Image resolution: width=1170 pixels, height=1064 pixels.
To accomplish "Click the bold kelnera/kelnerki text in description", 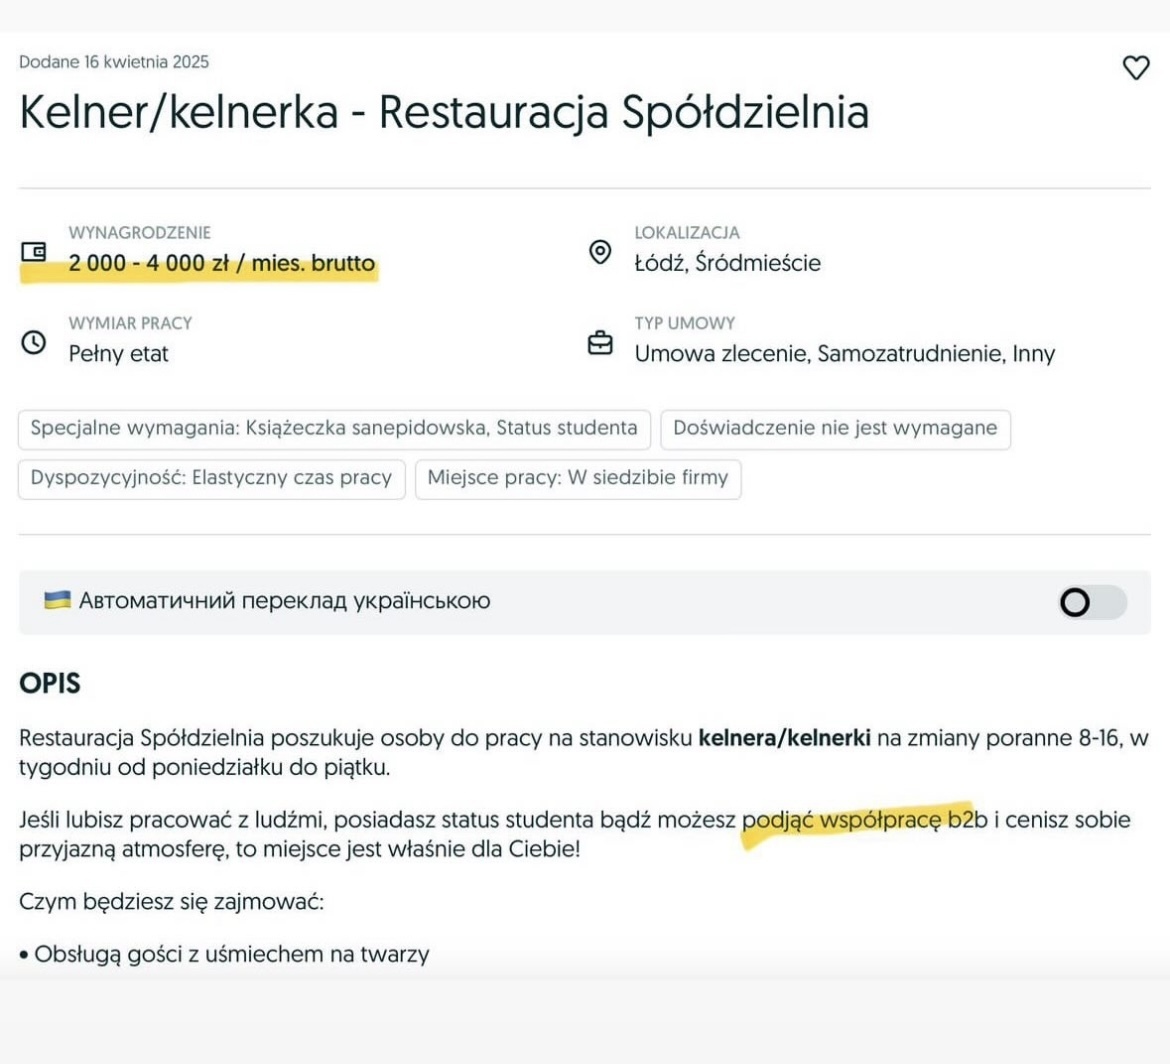I will (785, 739).
